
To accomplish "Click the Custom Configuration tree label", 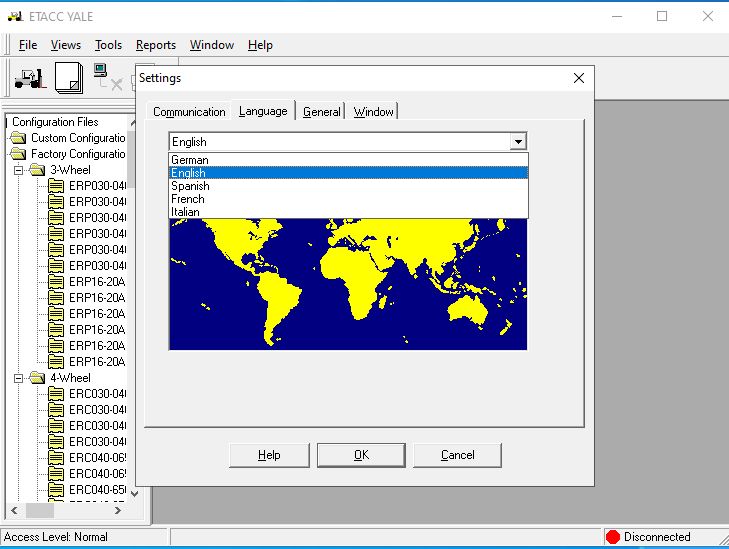I will pyautogui.click(x=78, y=138).
